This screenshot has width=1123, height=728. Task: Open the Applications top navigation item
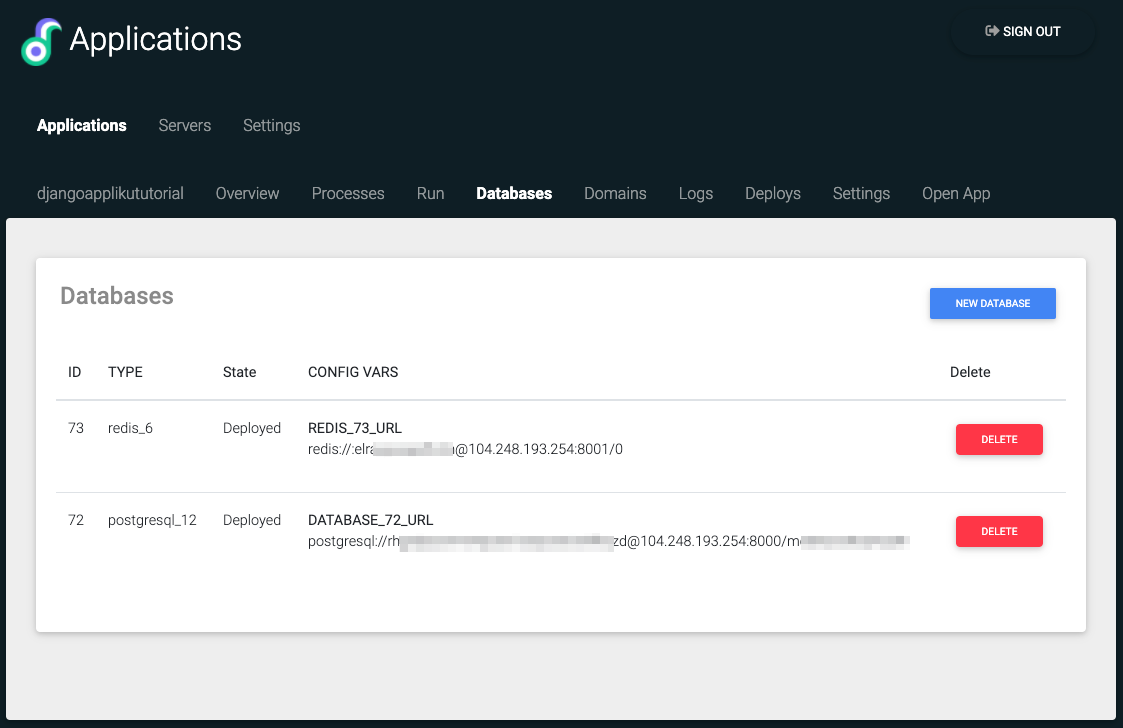tap(82, 126)
